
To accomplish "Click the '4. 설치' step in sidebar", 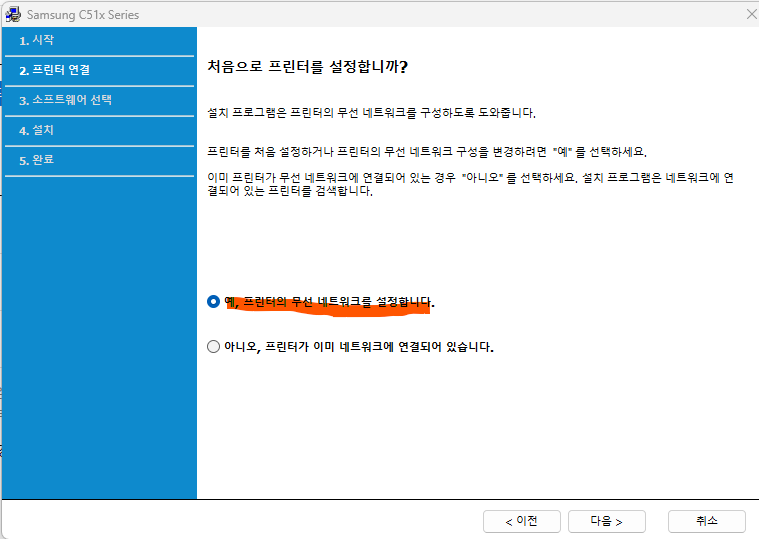I will pyautogui.click(x=36, y=130).
